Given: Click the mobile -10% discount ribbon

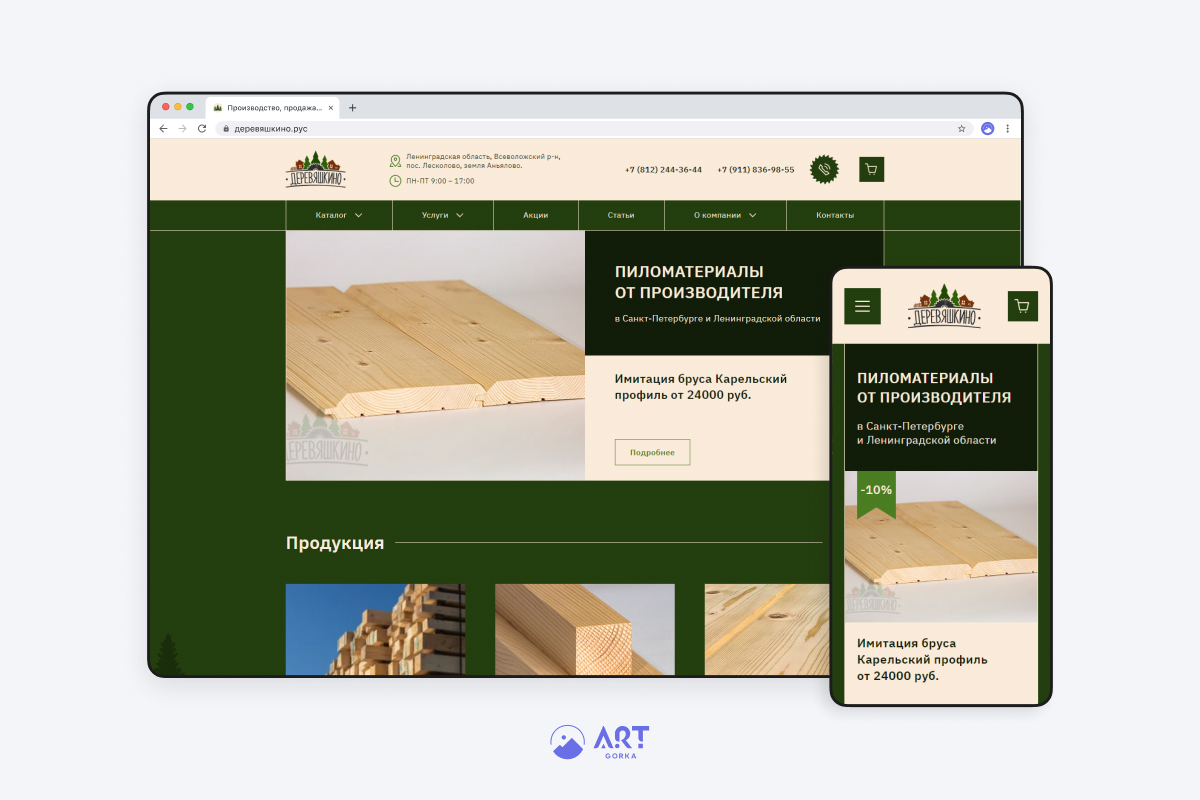Looking at the screenshot, I should click(x=877, y=494).
